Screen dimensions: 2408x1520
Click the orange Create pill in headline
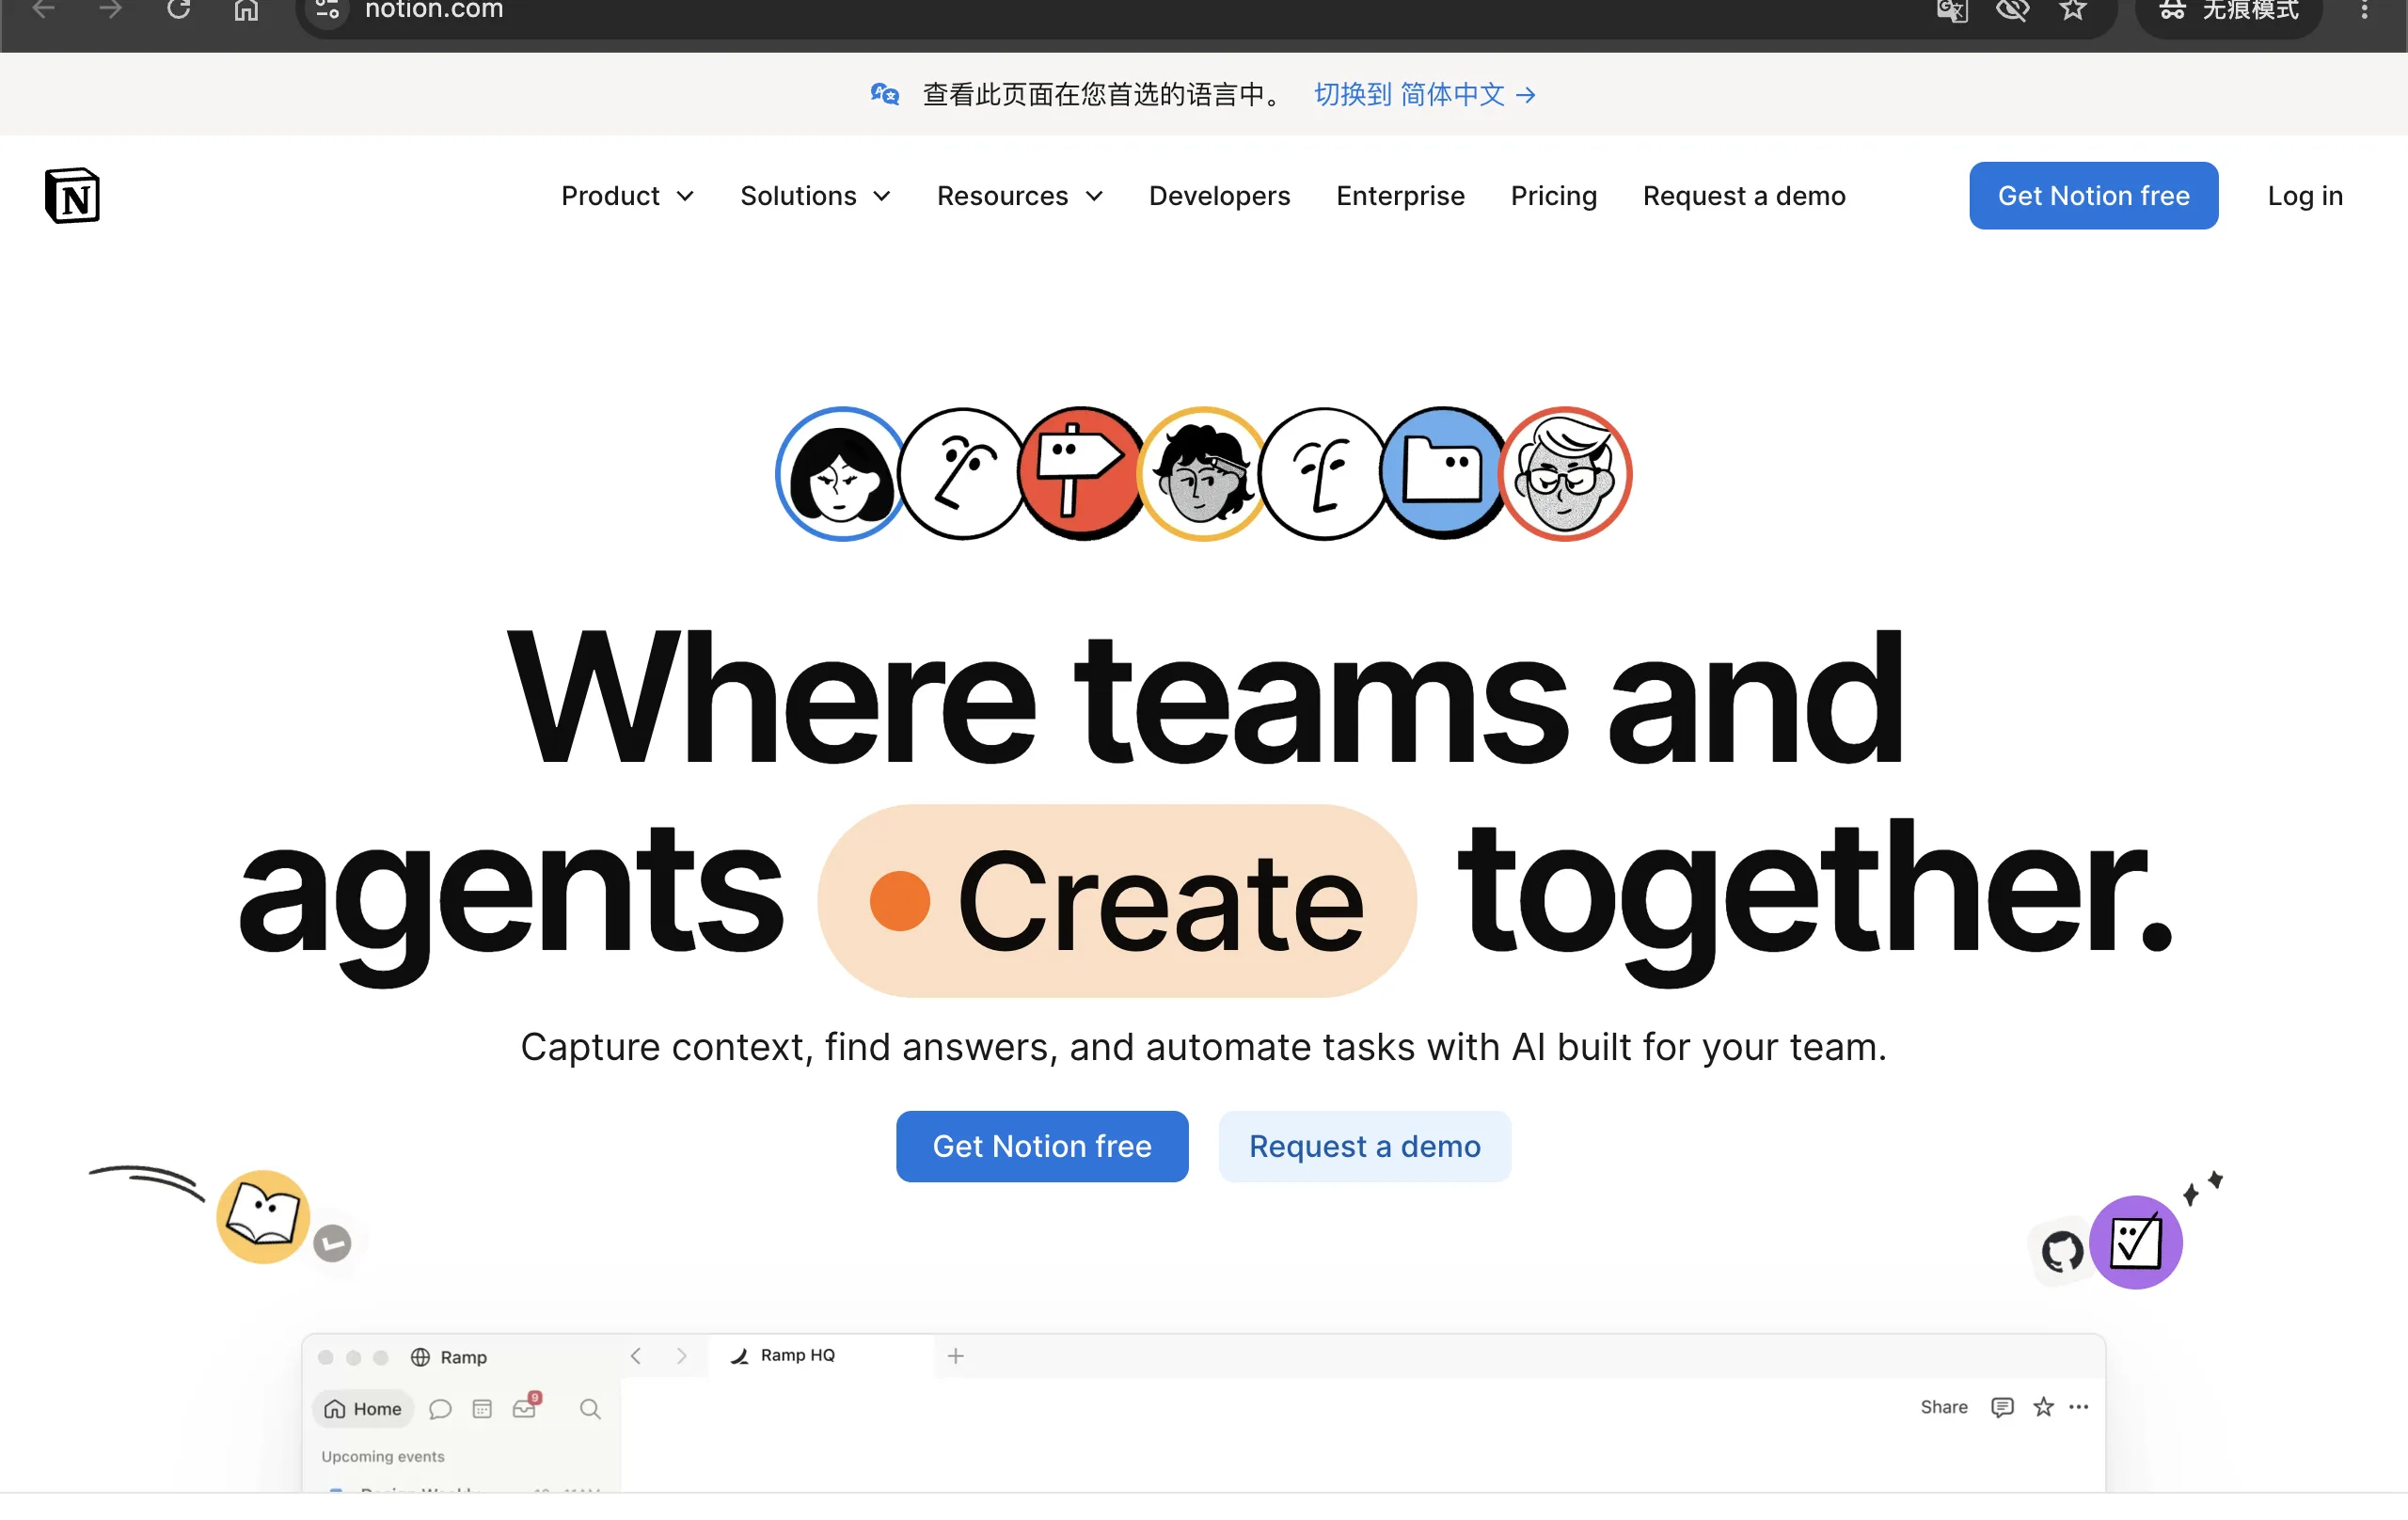click(x=1116, y=900)
